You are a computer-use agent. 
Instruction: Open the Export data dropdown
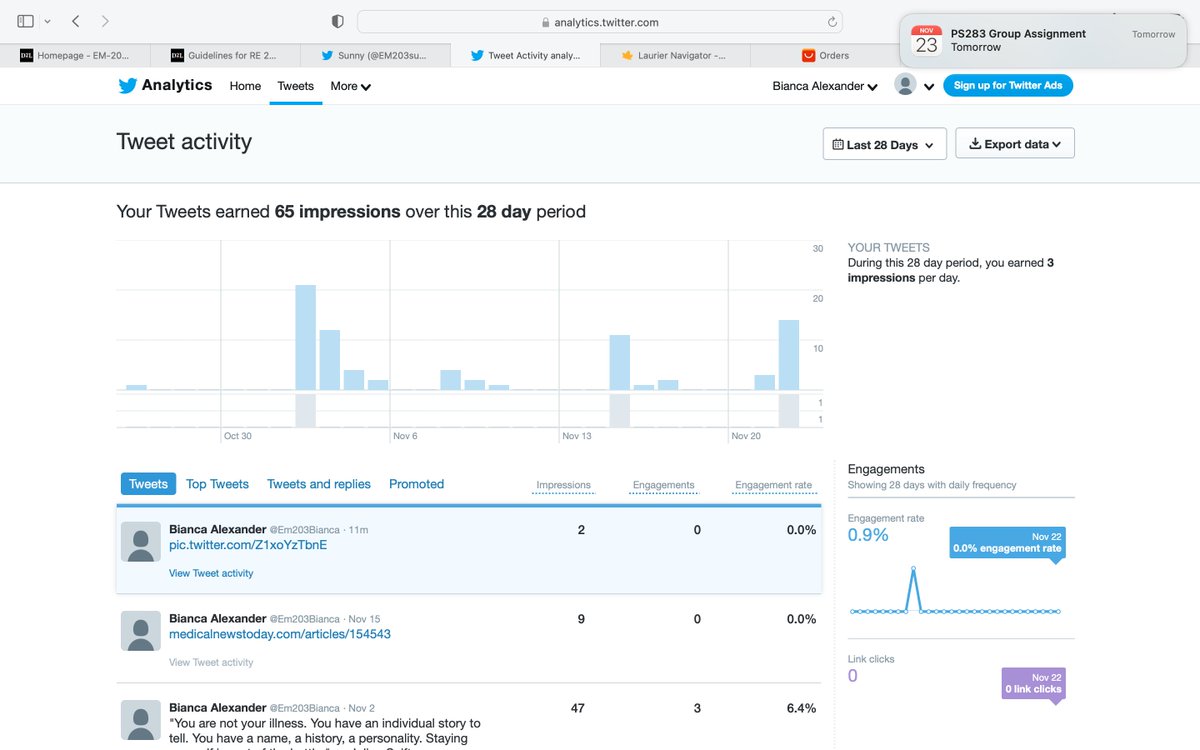1015,144
